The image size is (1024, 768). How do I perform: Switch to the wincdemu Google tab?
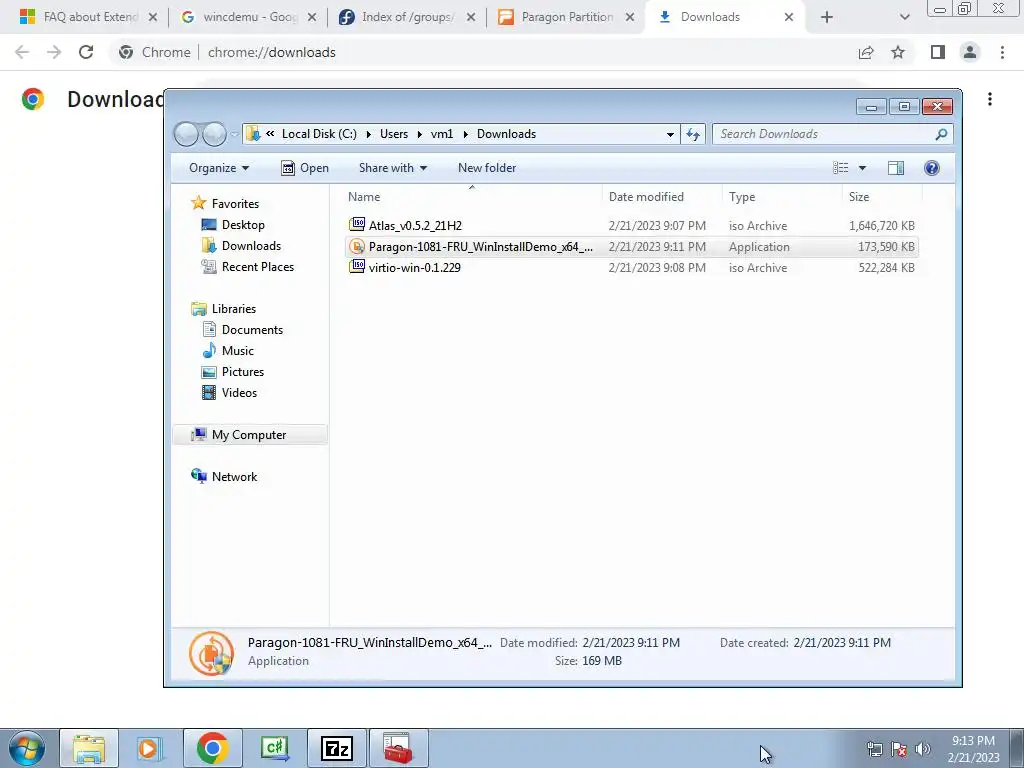click(x=247, y=17)
